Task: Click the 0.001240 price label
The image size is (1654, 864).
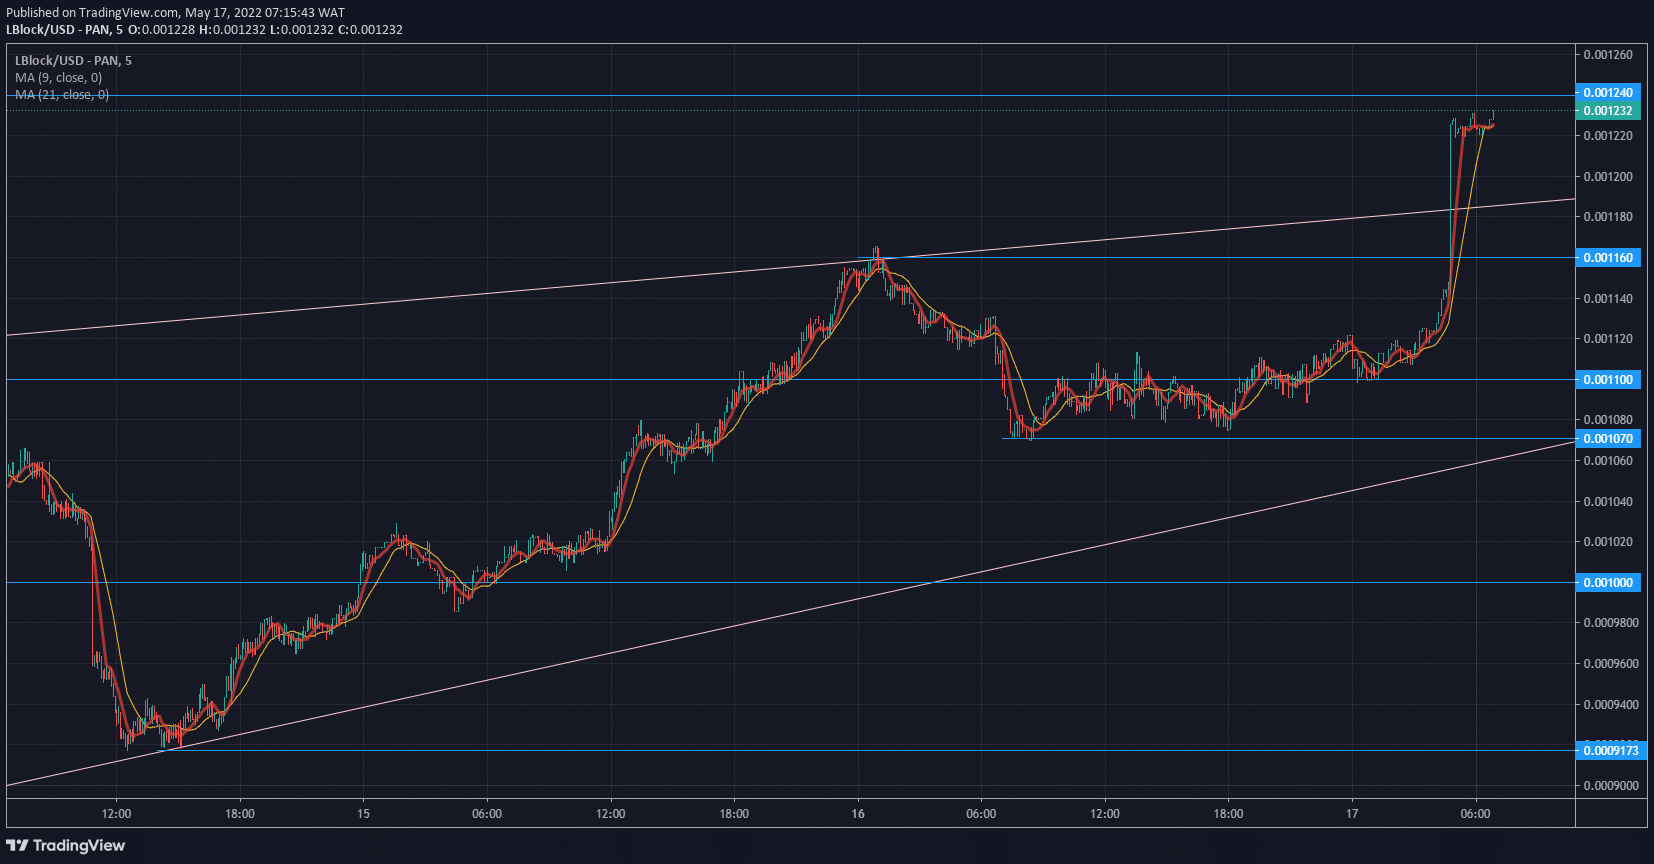Action: click(1608, 93)
